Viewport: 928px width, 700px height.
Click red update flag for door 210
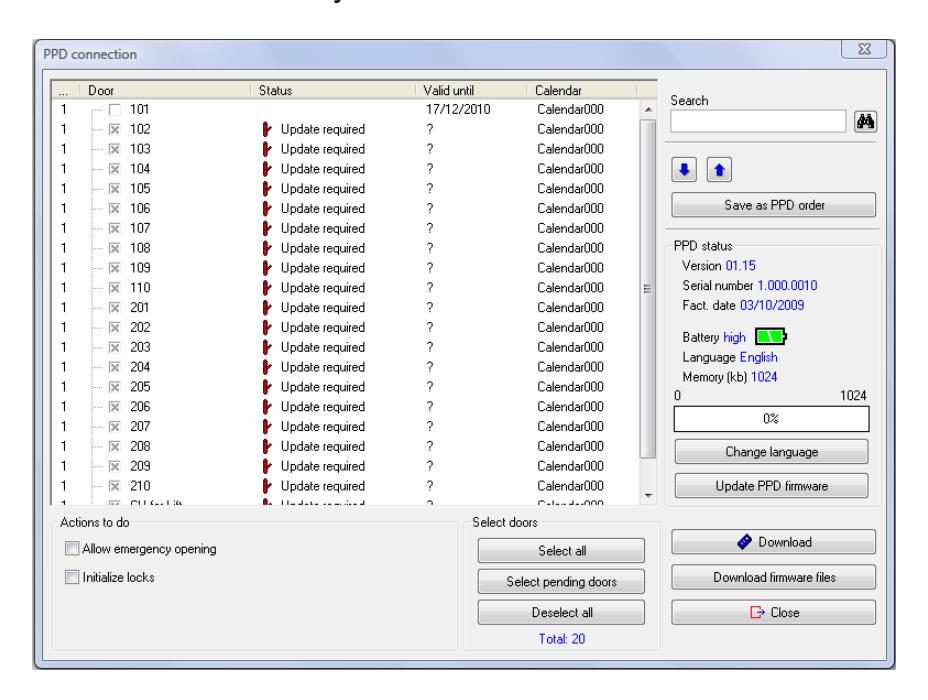click(267, 486)
